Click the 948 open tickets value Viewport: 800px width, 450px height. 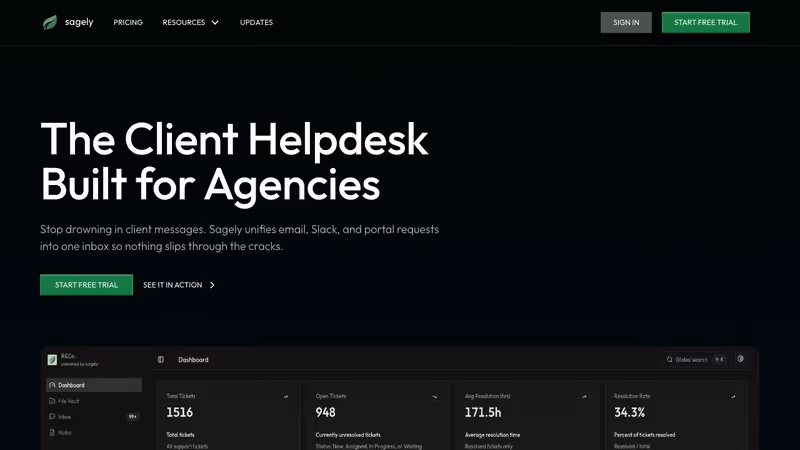(x=326, y=412)
